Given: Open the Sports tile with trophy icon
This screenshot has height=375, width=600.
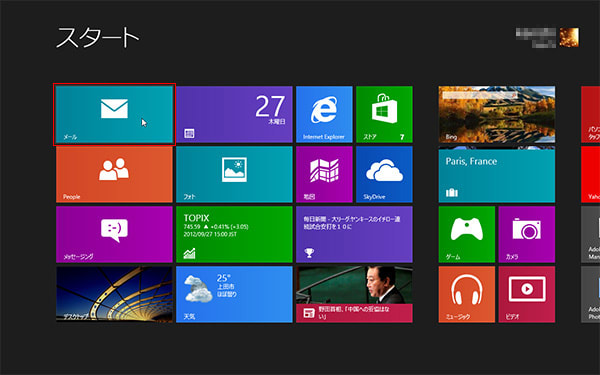Looking at the screenshot, I should tap(354, 235).
